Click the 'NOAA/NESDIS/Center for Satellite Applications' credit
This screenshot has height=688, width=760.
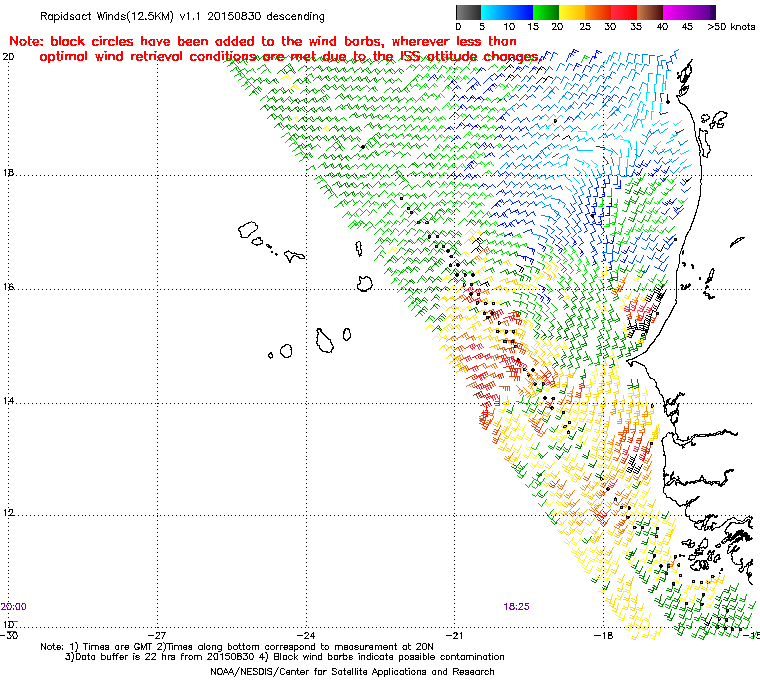[352, 672]
